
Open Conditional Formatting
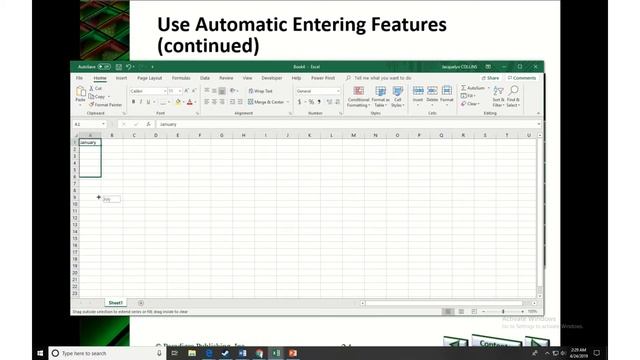358,97
